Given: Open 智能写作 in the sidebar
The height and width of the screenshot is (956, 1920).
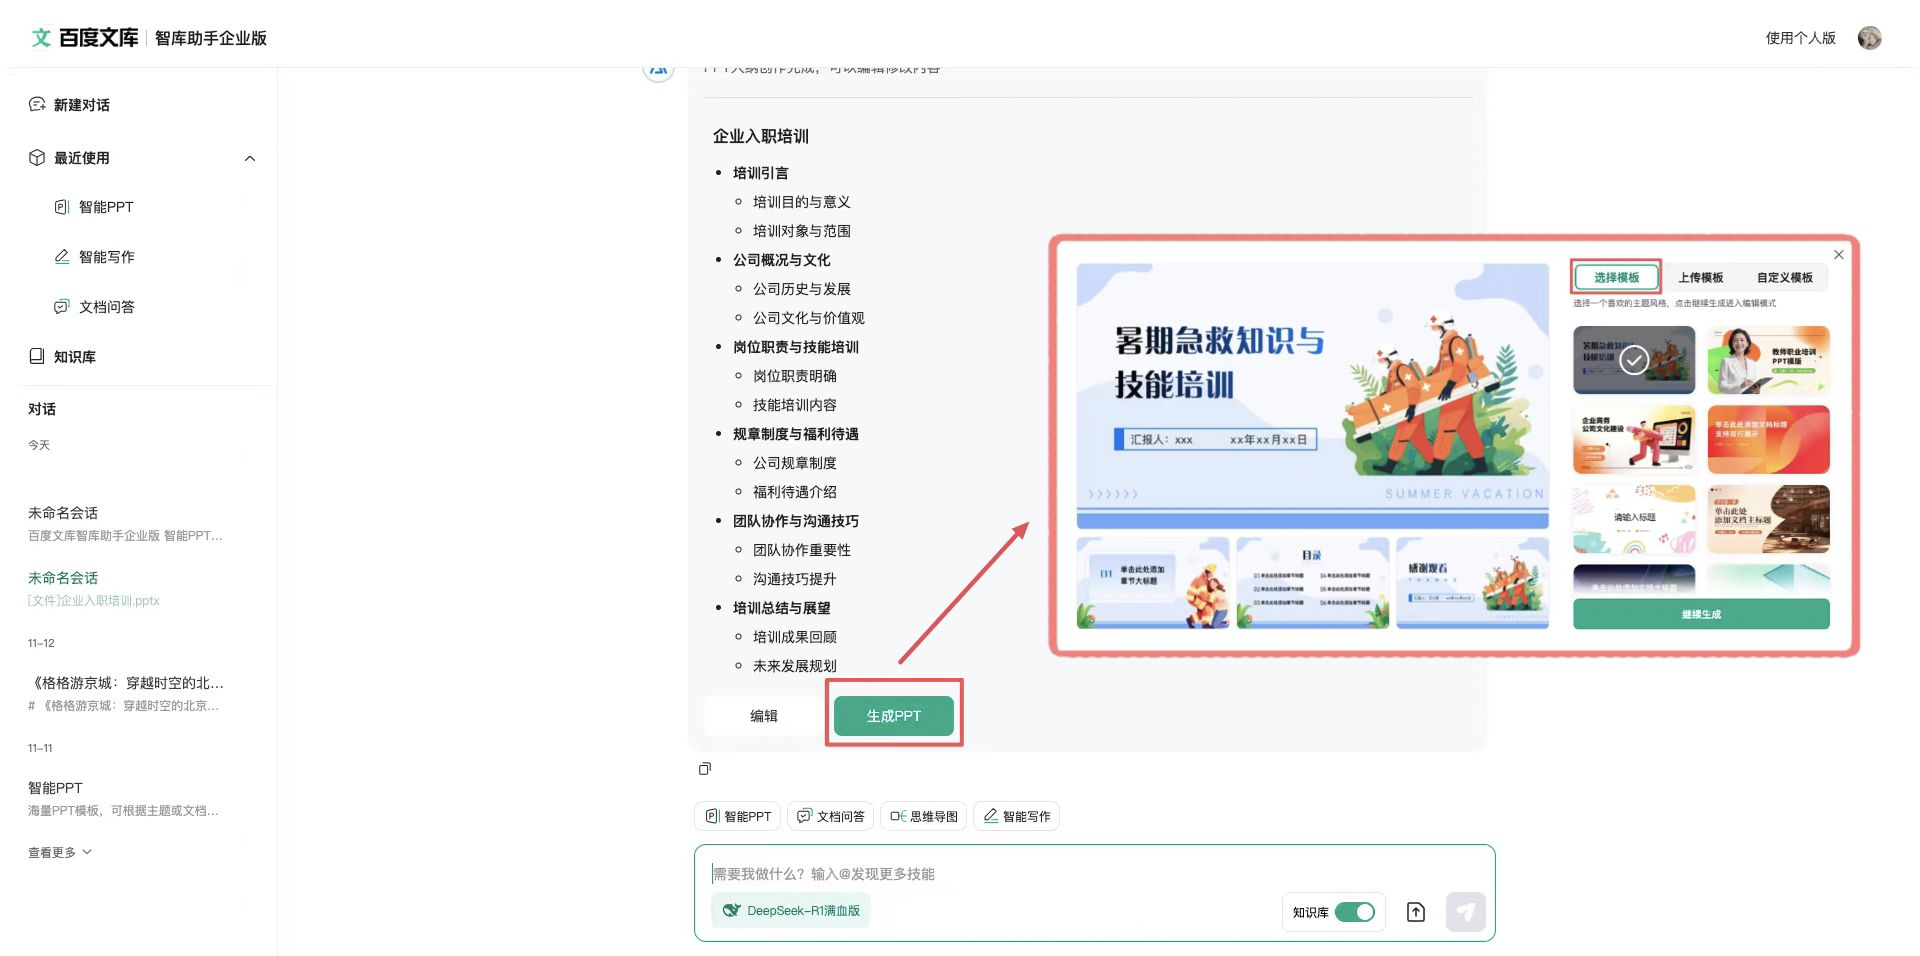Looking at the screenshot, I should [94, 257].
